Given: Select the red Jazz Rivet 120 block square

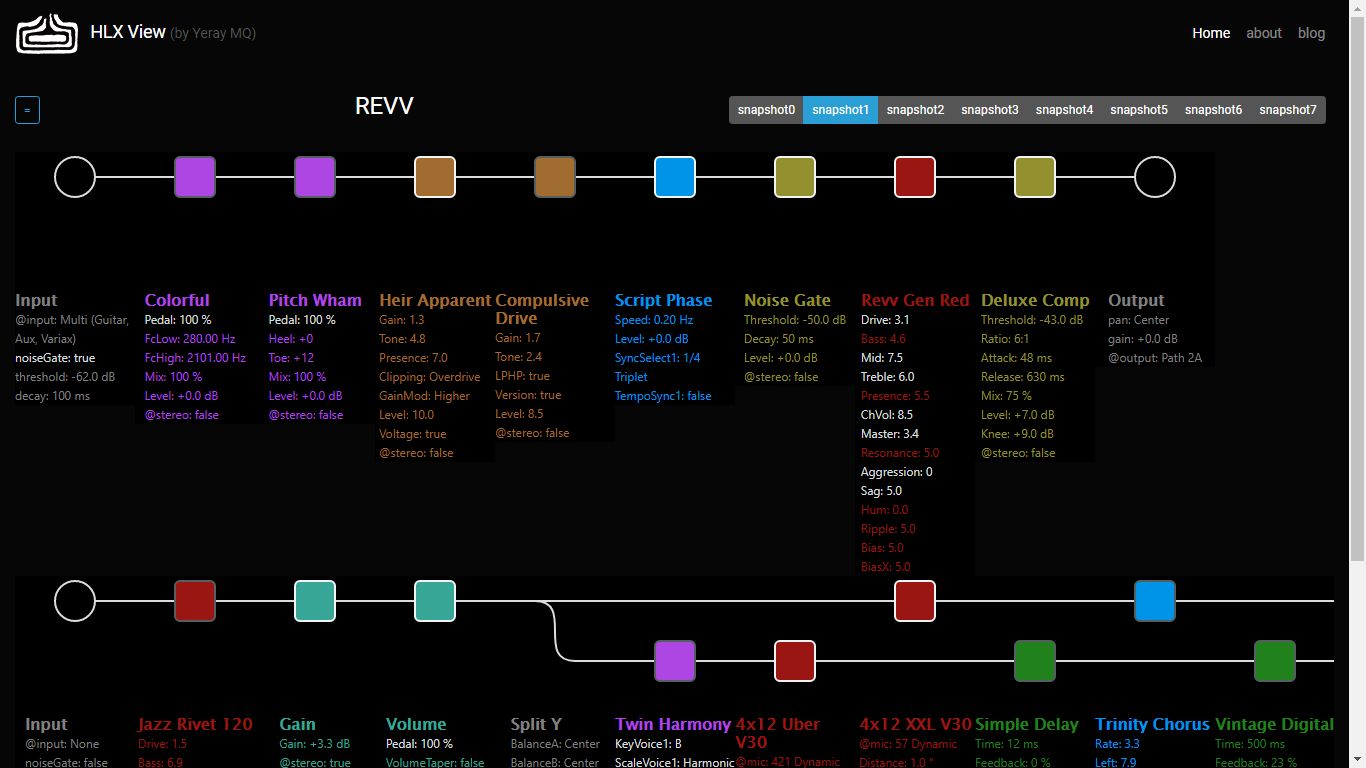Looking at the screenshot, I should coord(195,601).
